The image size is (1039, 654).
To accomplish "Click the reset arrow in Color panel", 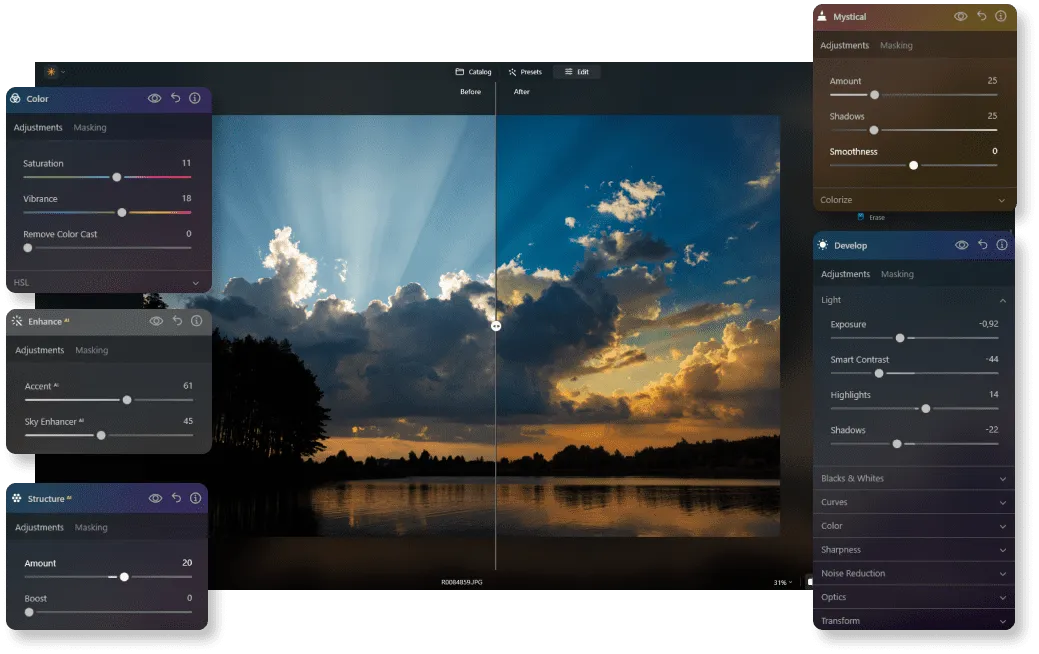I will pos(175,98).
